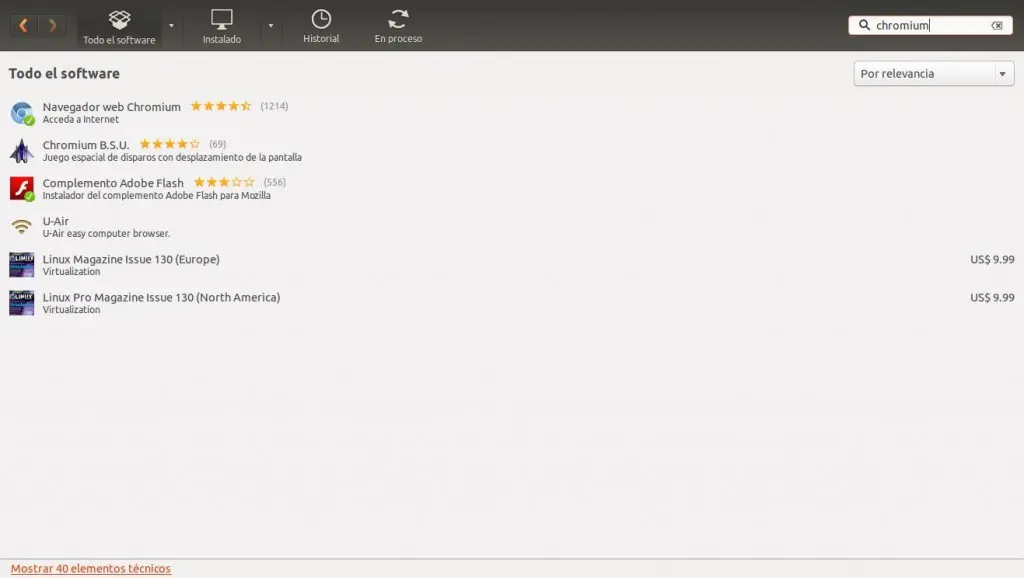Open the Por relevancia sort dropdown

(x=933, y=73)
